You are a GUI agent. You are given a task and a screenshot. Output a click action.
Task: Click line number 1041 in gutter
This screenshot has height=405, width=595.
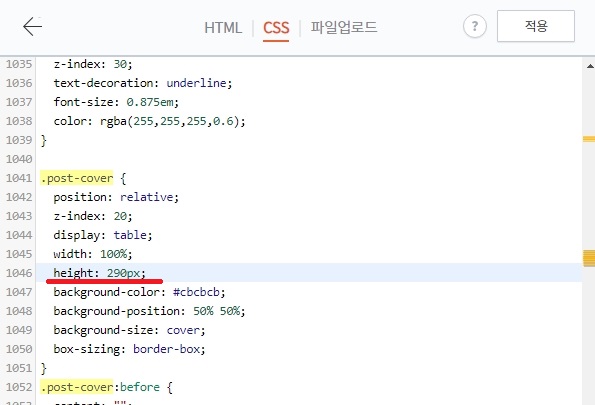[x=19, y=178]
